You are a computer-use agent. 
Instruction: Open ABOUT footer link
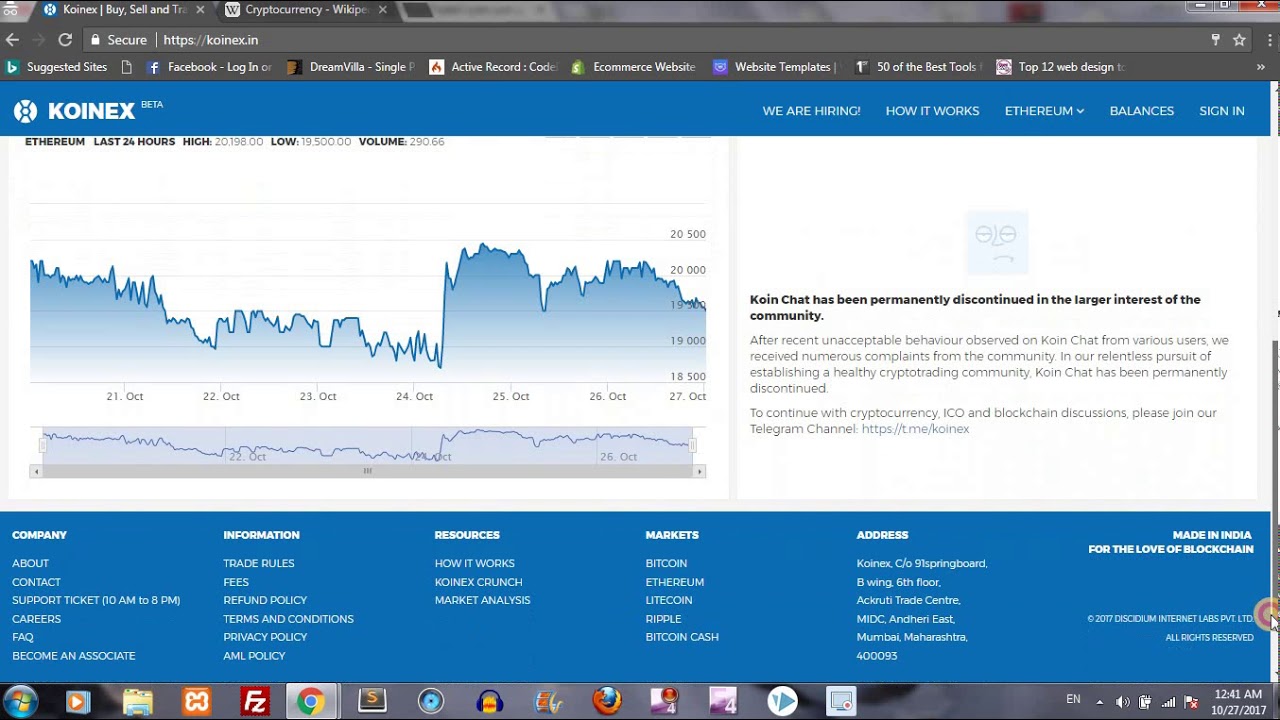[x=30, y=563]
